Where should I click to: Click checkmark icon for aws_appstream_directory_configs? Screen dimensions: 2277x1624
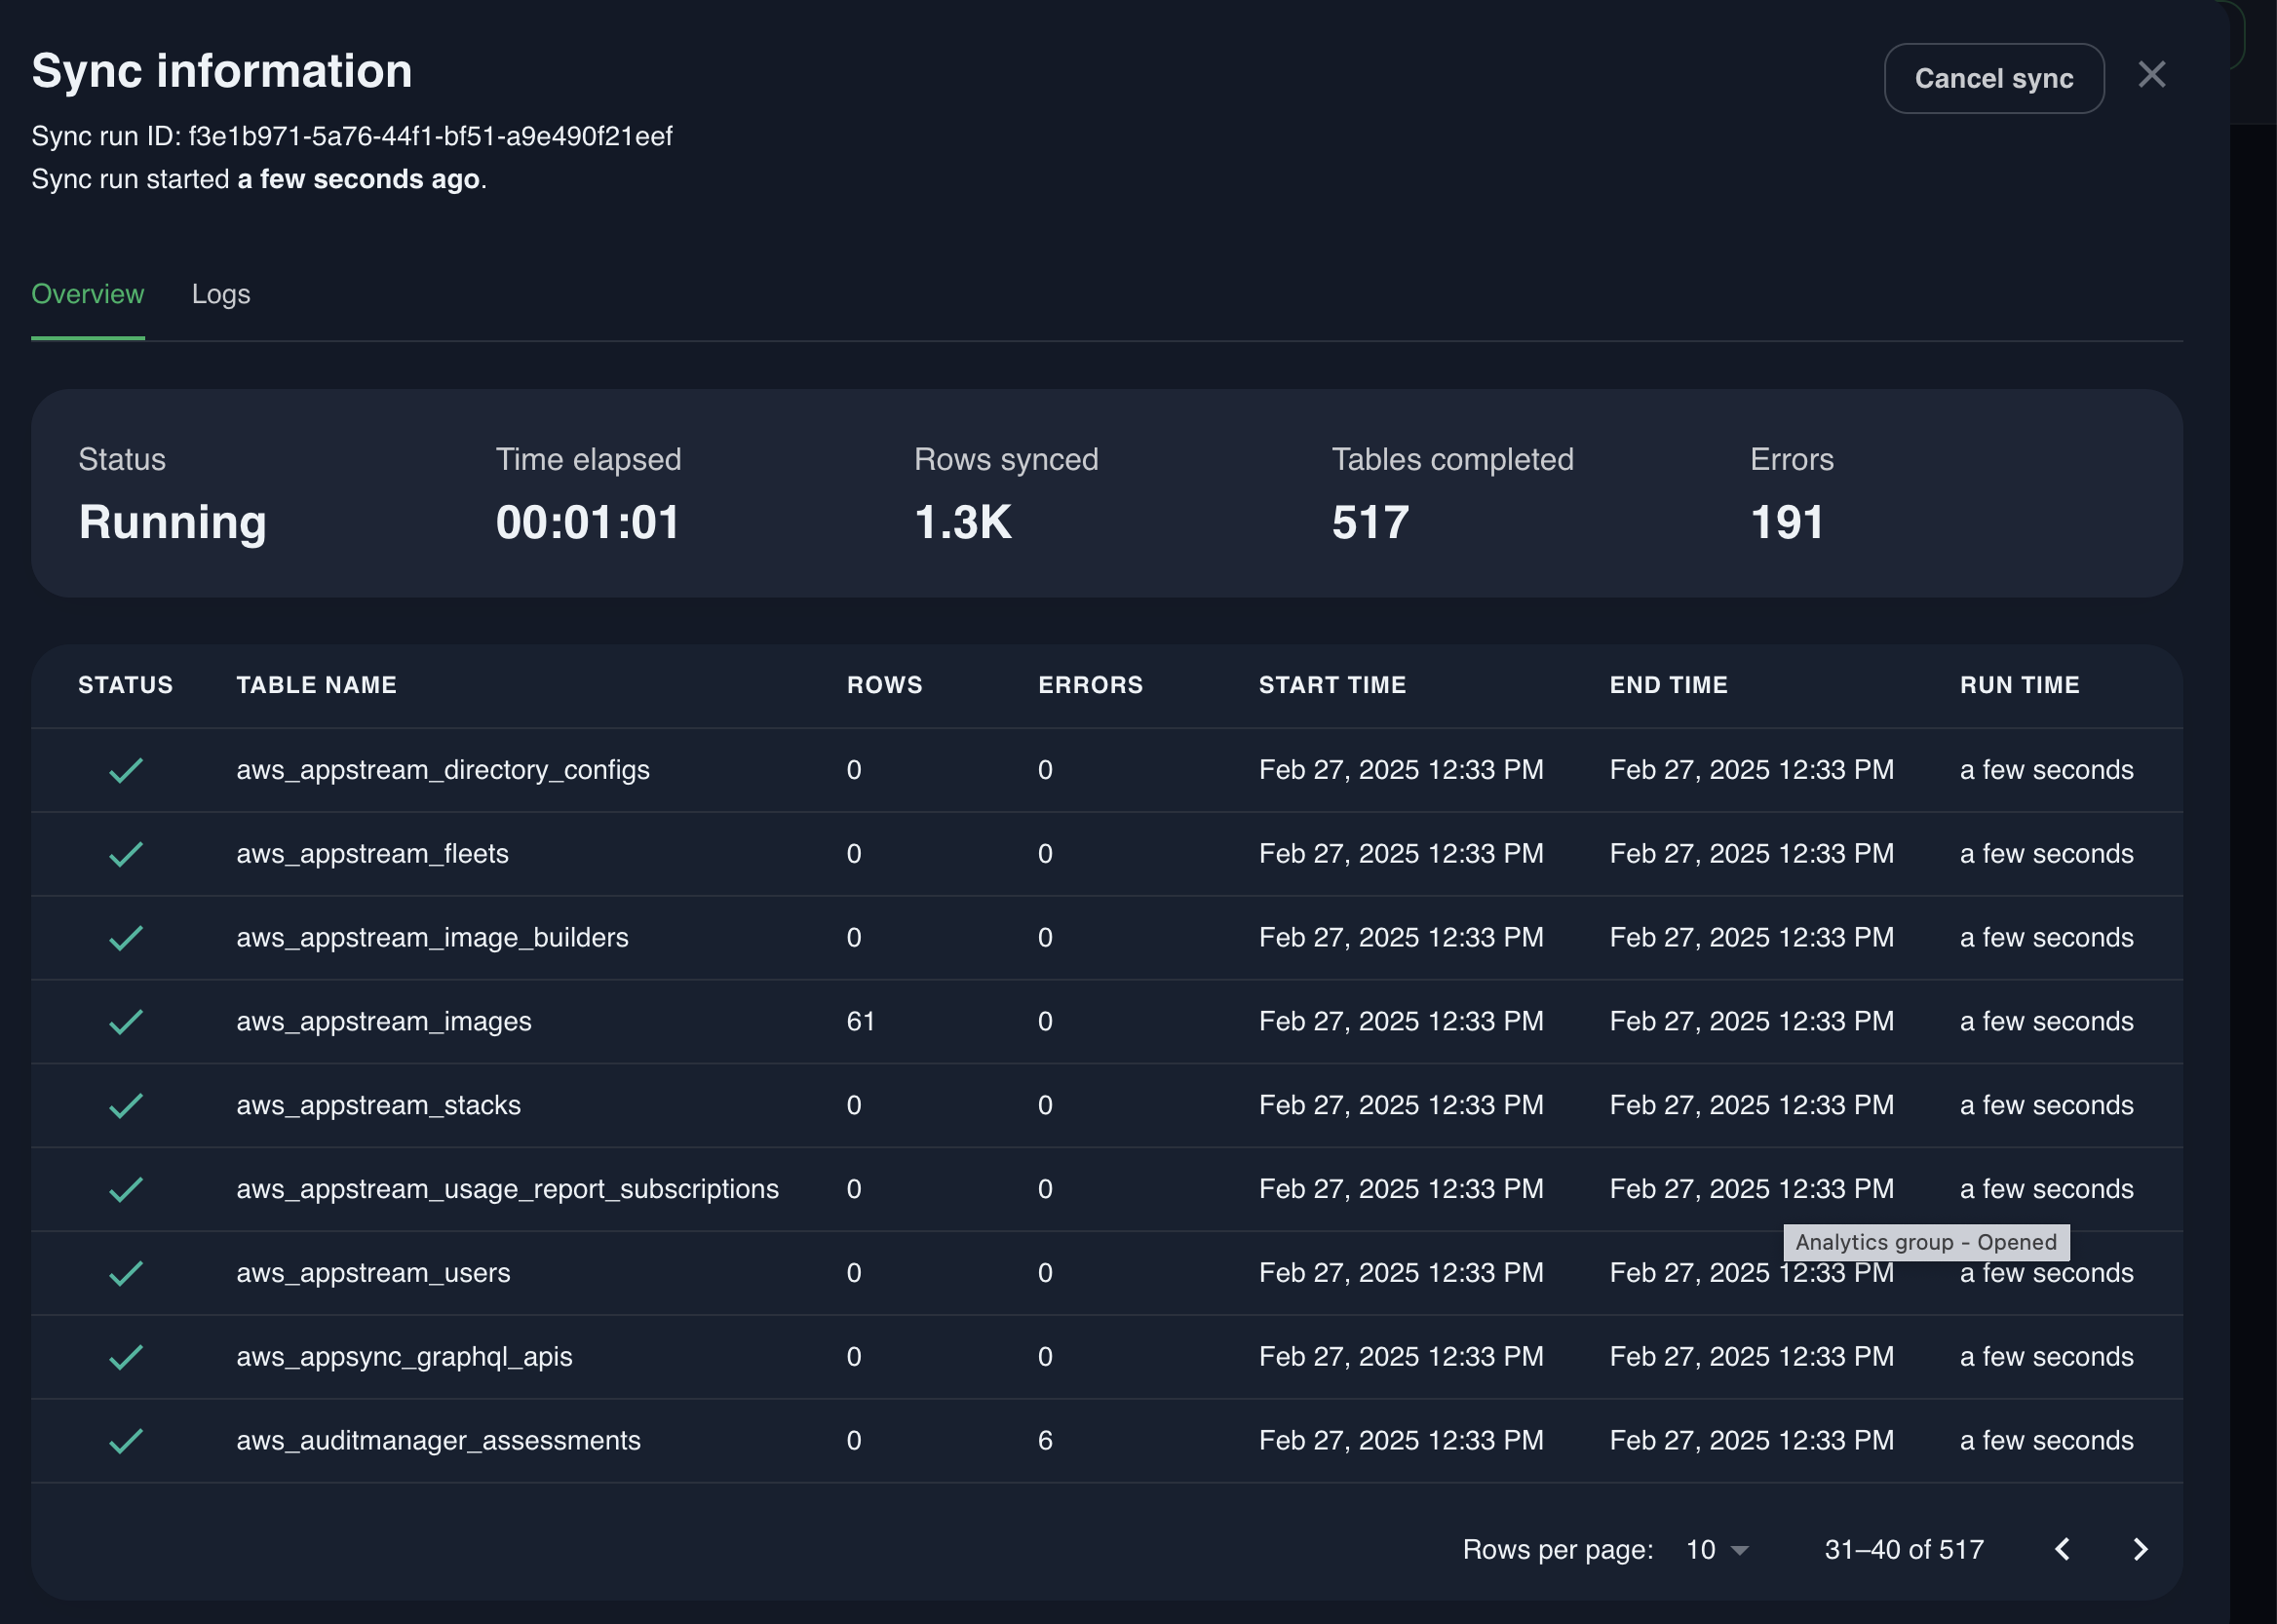126,770
